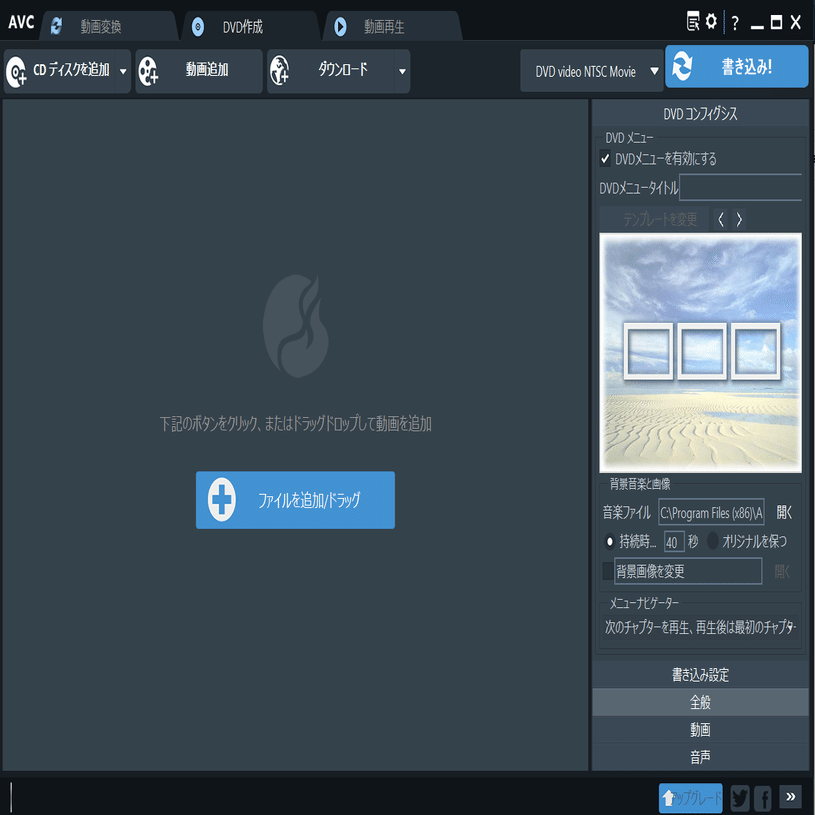Select the 動画 burn settings section

click(700, 729)
